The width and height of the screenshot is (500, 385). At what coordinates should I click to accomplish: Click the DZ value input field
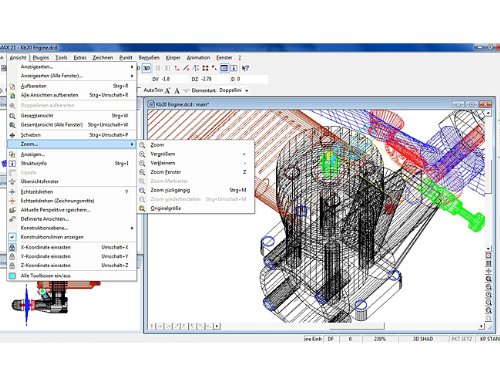(214, 79)
